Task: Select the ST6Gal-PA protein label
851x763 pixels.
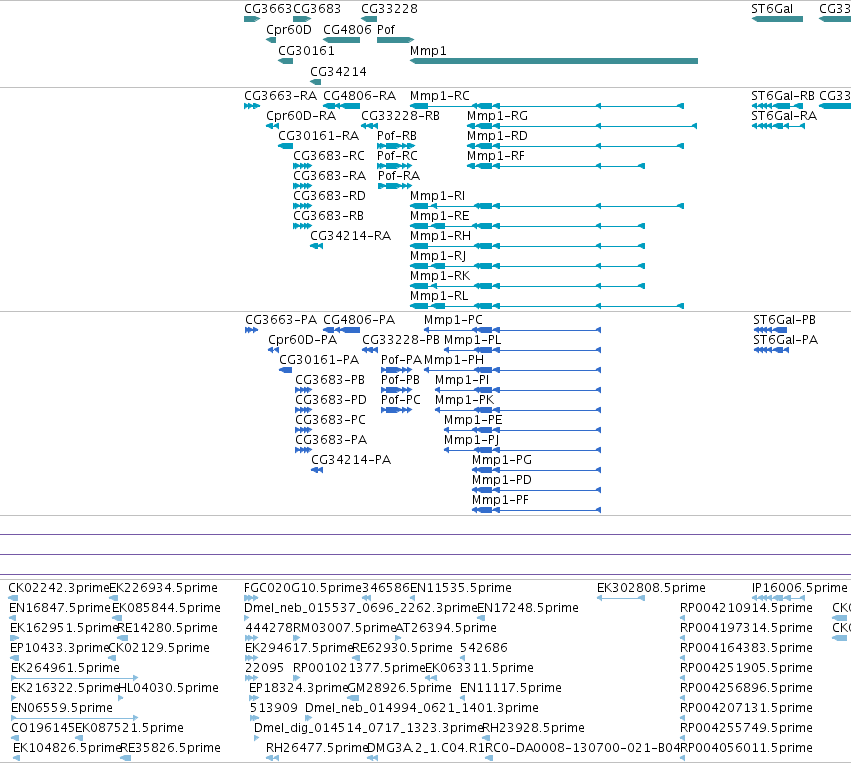Action: [785, 340]
